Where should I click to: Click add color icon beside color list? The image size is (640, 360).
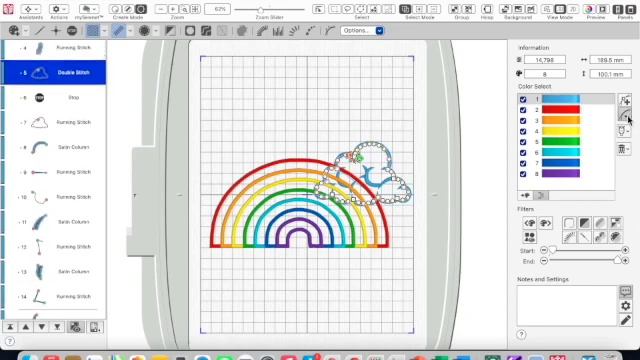tap(624, 100)
